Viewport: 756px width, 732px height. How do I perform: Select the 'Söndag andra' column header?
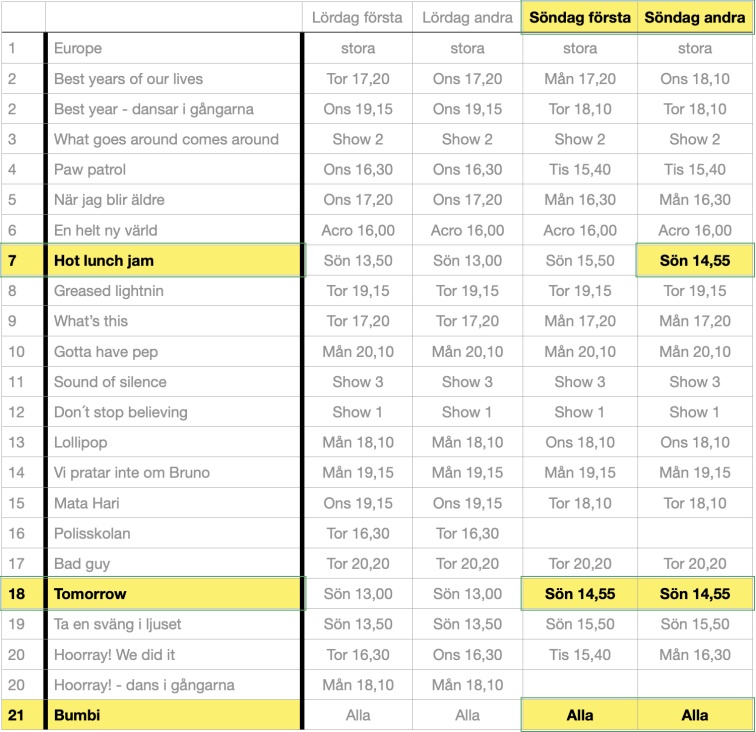click(695, 18)
